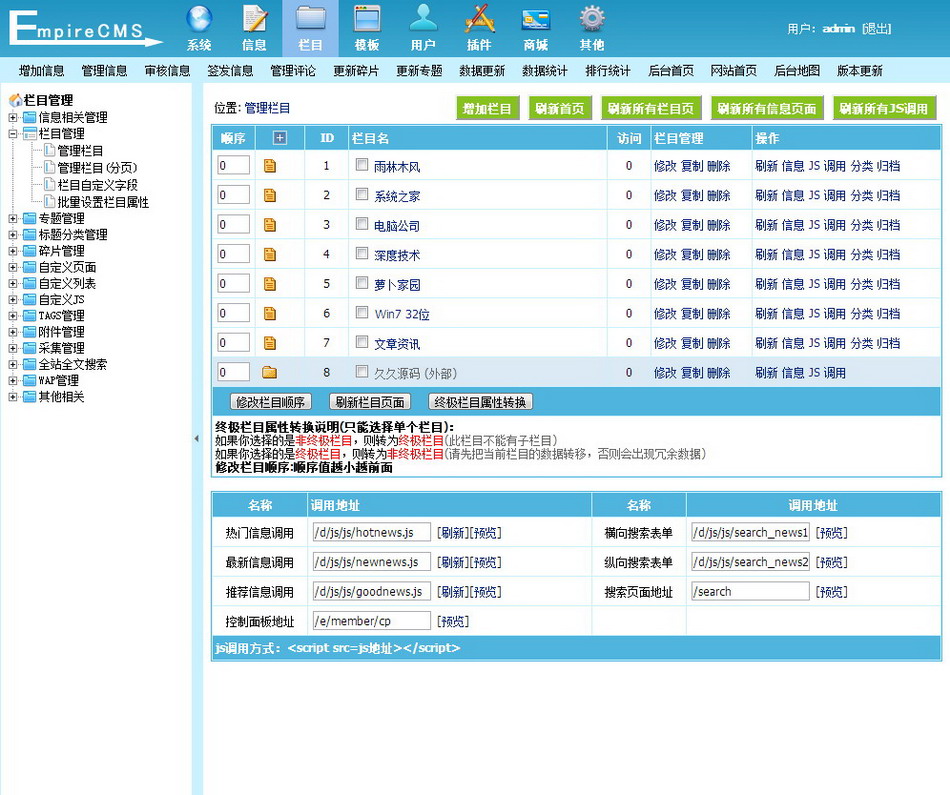Tick the checkbox for 深度技术
This screenshot has height=795, width=950.
362,253
